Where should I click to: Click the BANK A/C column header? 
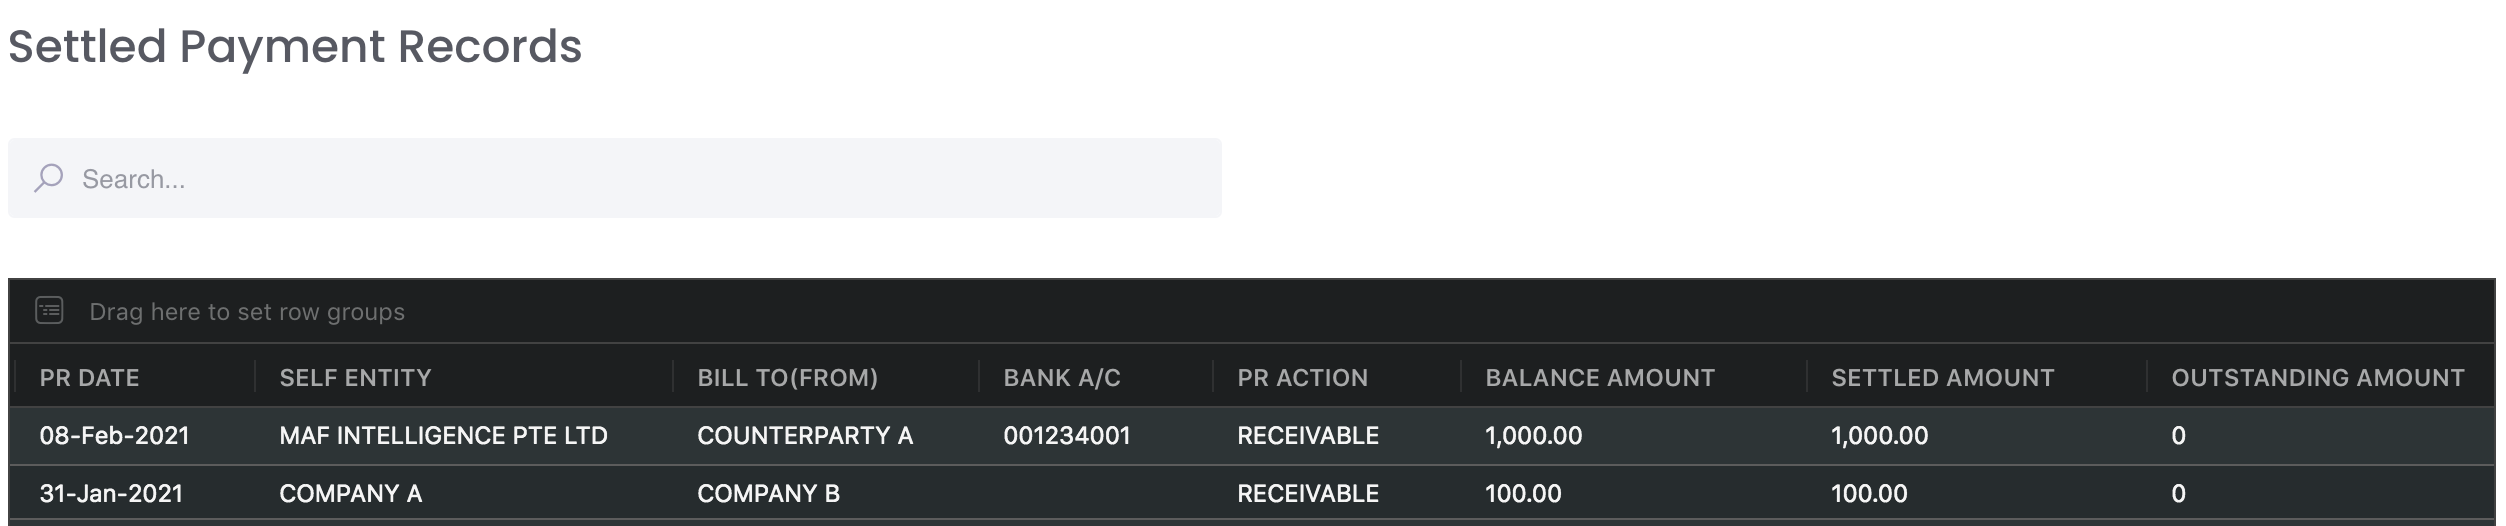(1062, 378)
